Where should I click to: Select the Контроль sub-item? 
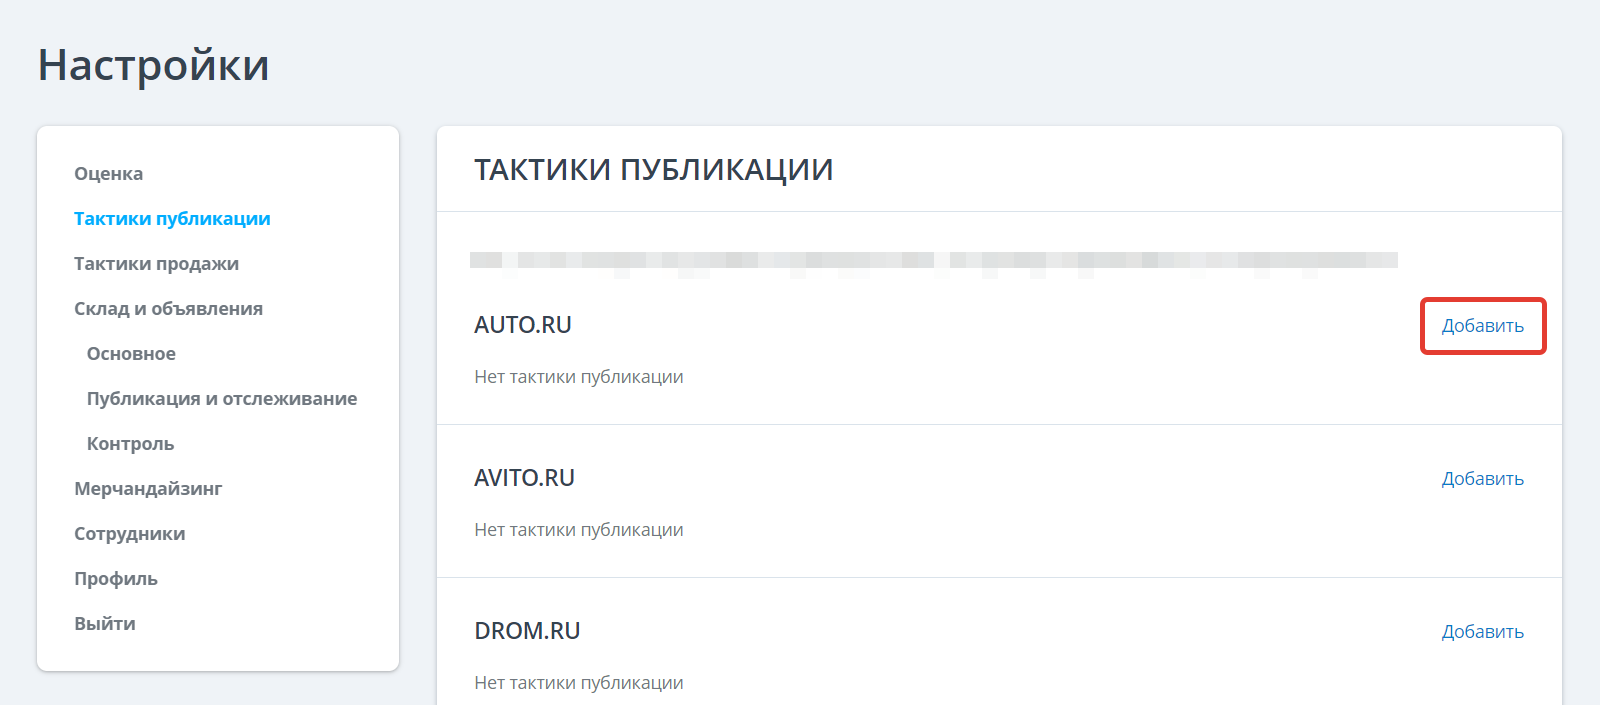coord(130,444)
